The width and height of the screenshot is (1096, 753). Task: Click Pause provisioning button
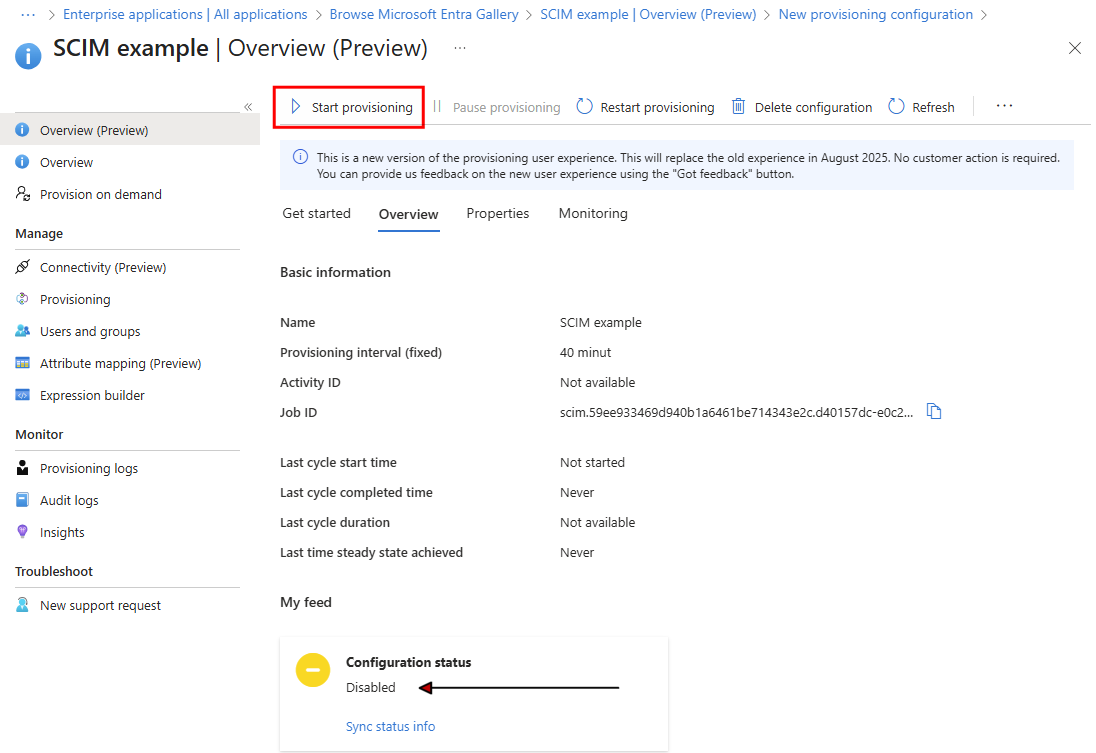pyautogui.click(x=497, y=107)
